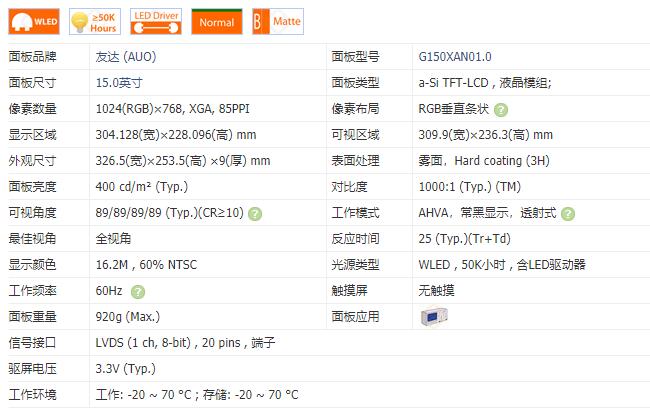The width and height of the screenshot is (650, 408).
Task: Click the Matte surface badge icon
Action: coord(278,22)
